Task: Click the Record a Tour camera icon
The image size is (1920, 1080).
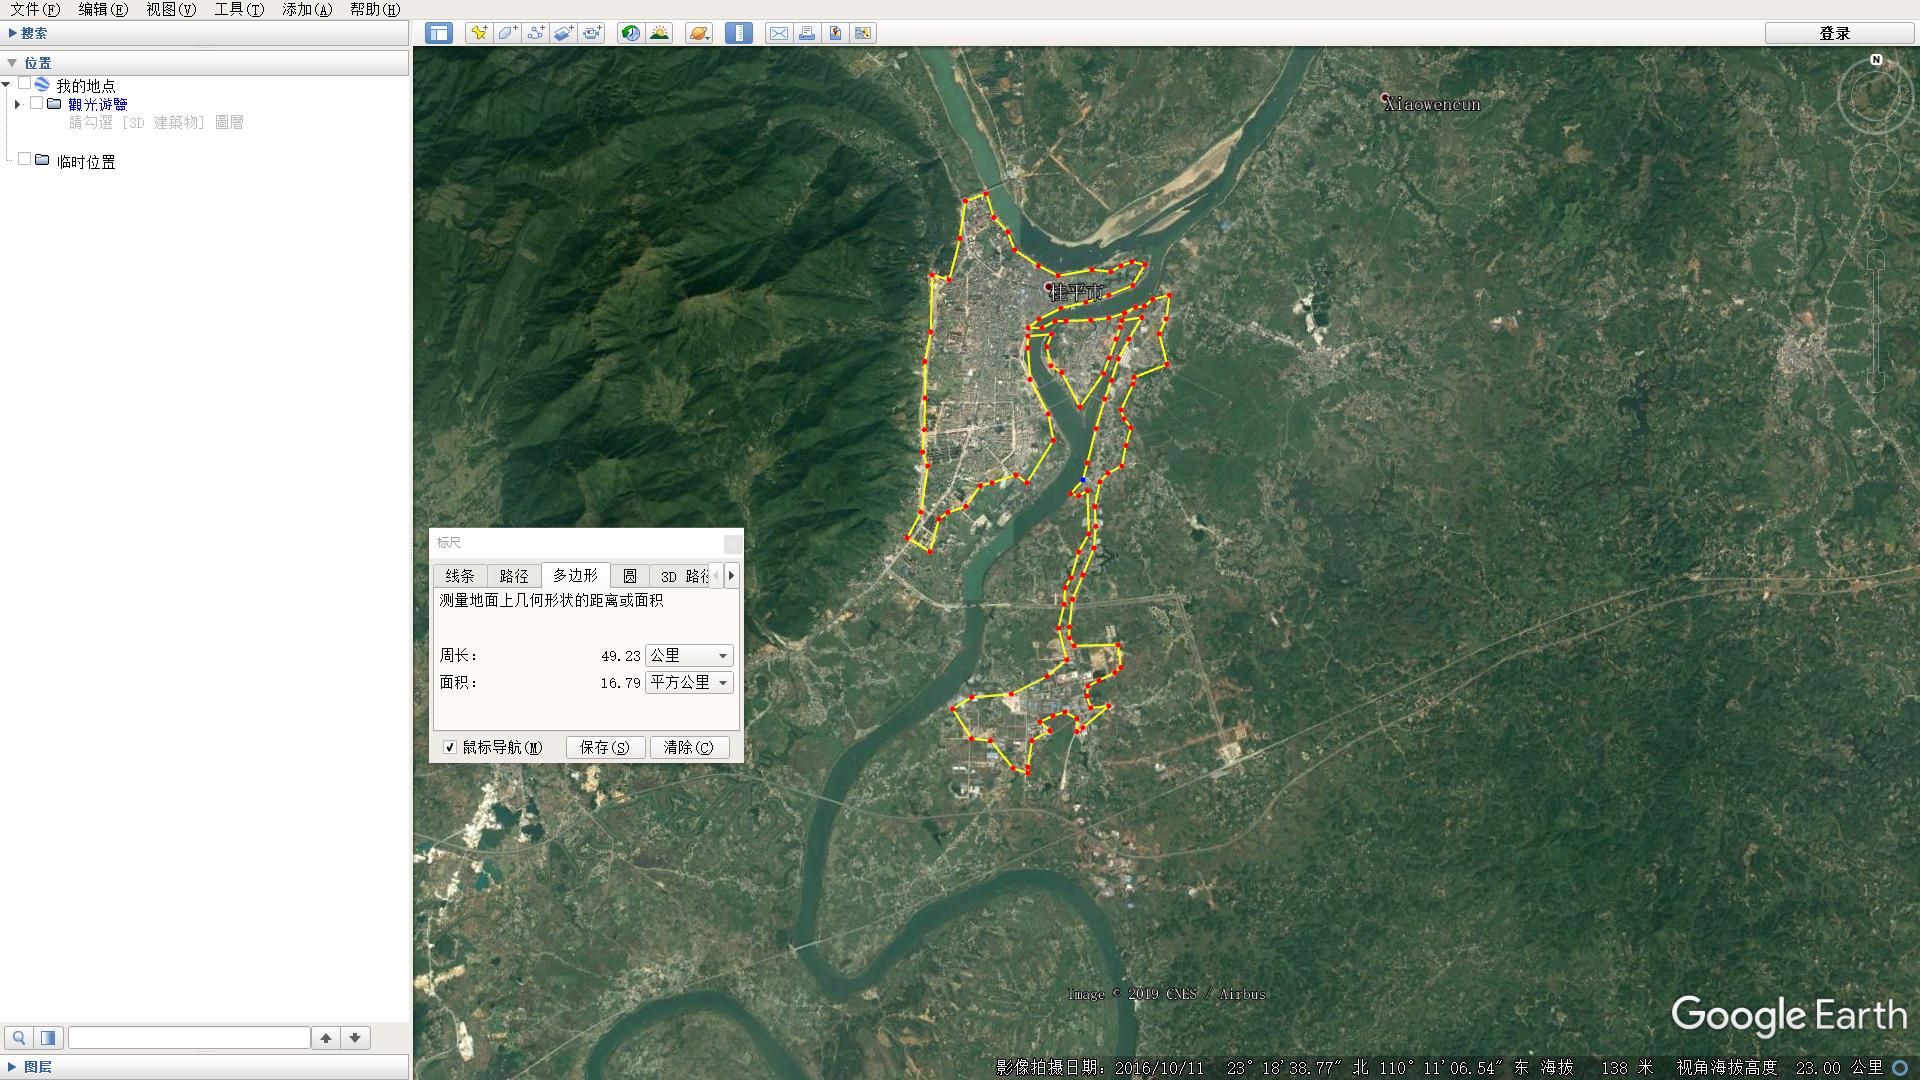Action: coord(592,33)
